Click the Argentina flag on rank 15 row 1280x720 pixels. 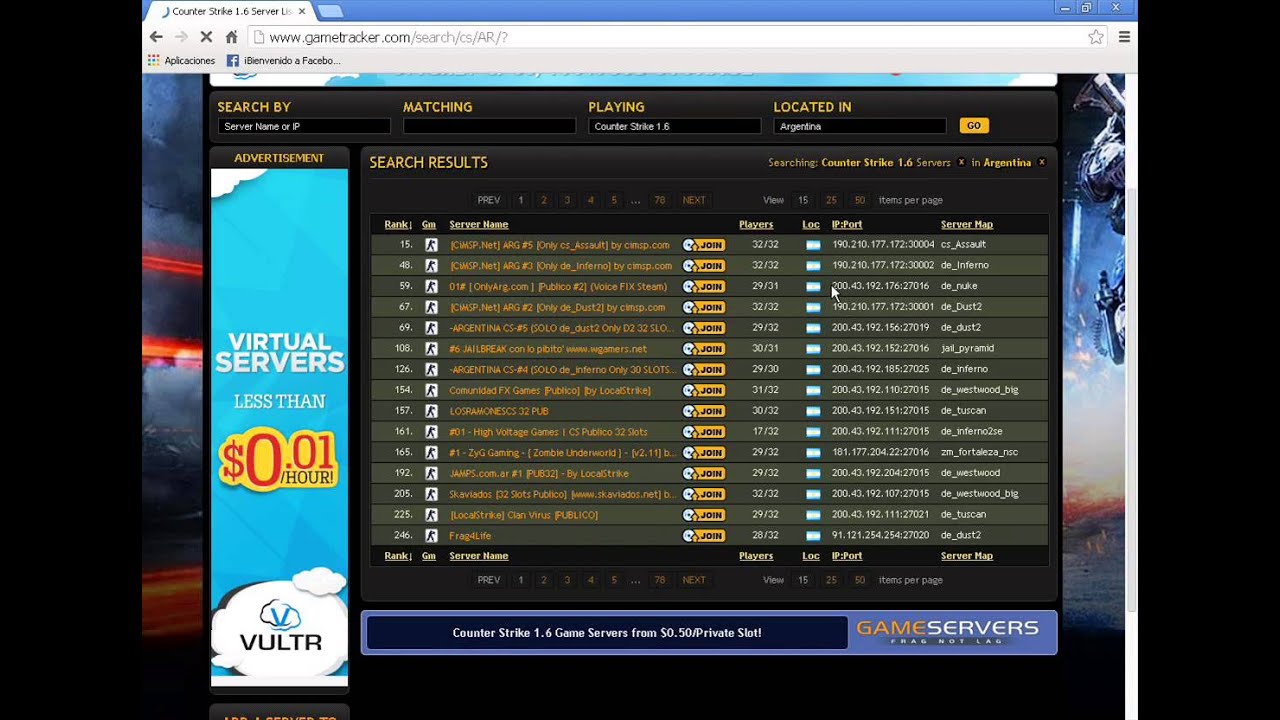[x=813, y=245]
